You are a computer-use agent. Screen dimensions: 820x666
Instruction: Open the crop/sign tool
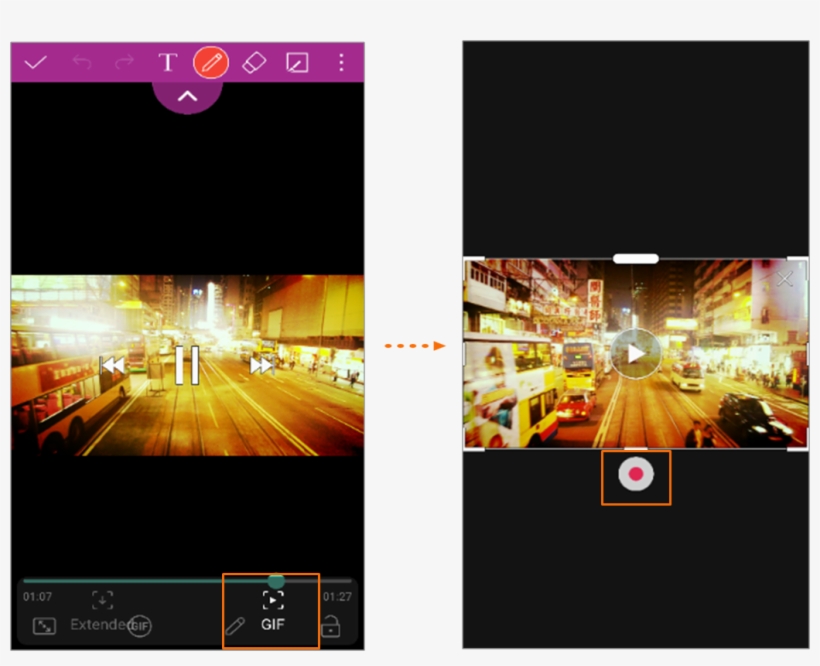297,62
